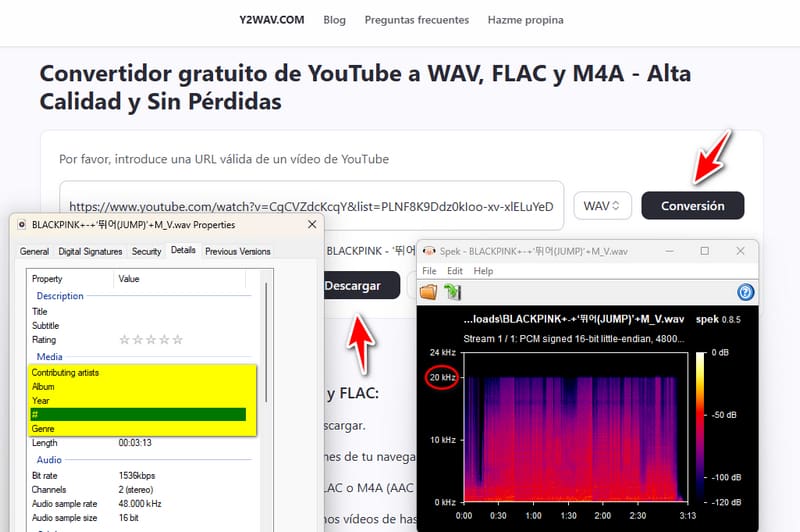Image resolution: width=800 pixels, height=532 pixels.
Task: Click the dB color scale bar
Action: coord(700,427)
